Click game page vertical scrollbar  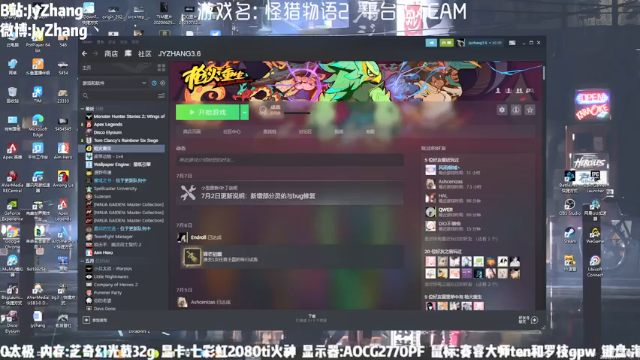coord(544,72)
